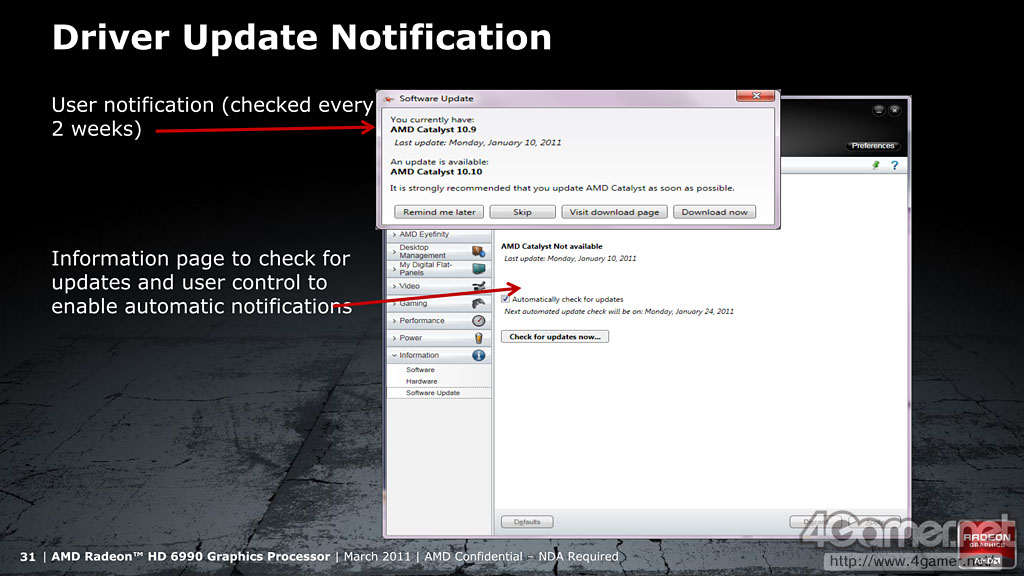1024x576 pixels.
Task: Click Check for updates now button
Action: pyautogui.click(x=554, y=337)
